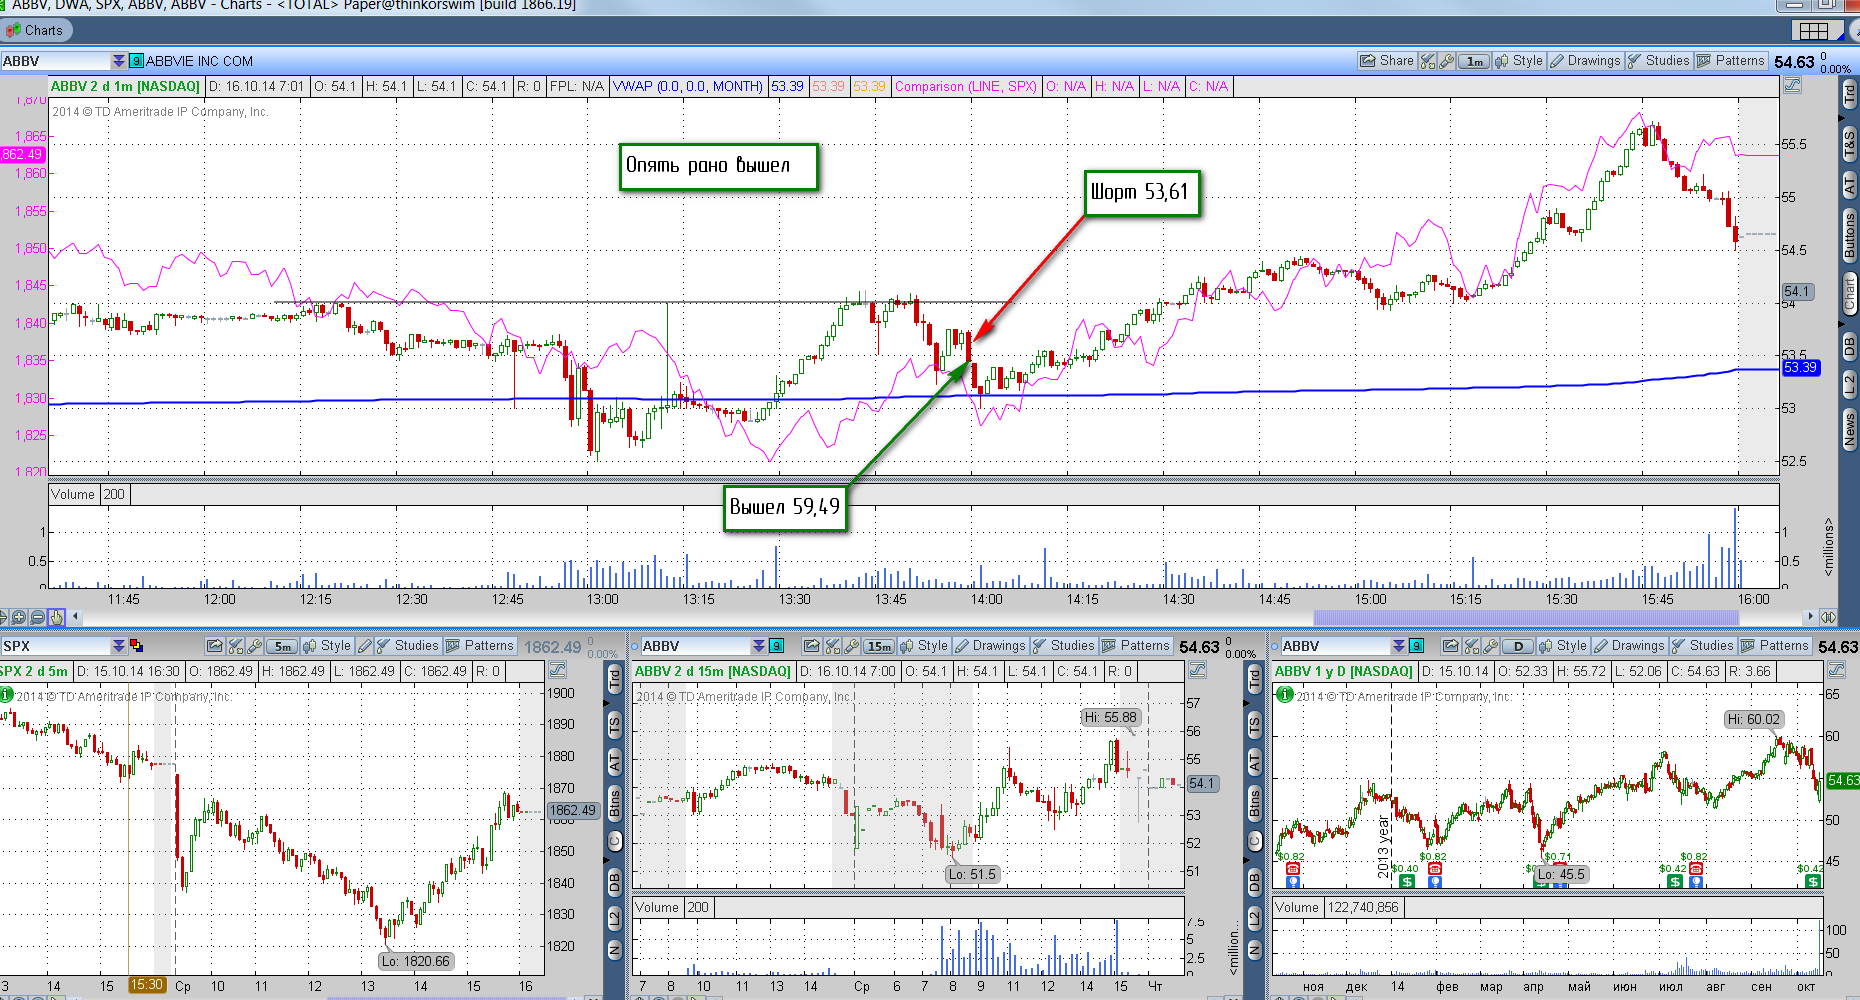The image size is (1860, 1000).
Task: Click green info icon on daily ABBV chart
Action: pos(1284,694)
